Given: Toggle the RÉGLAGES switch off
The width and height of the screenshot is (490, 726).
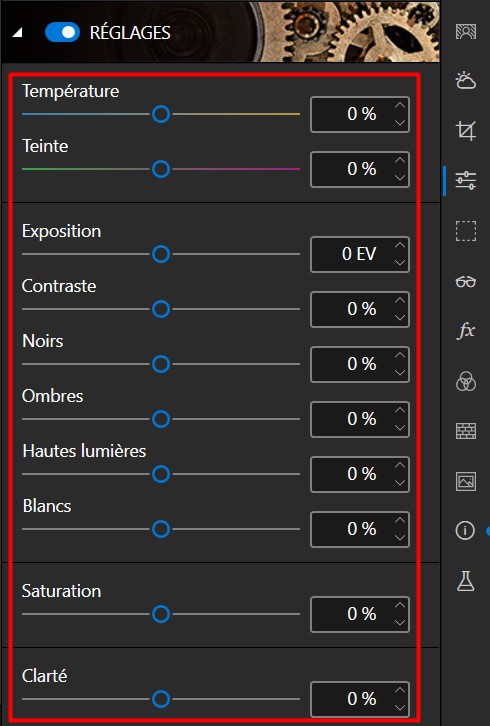Looking at the screenshot, I should [62, 32].
